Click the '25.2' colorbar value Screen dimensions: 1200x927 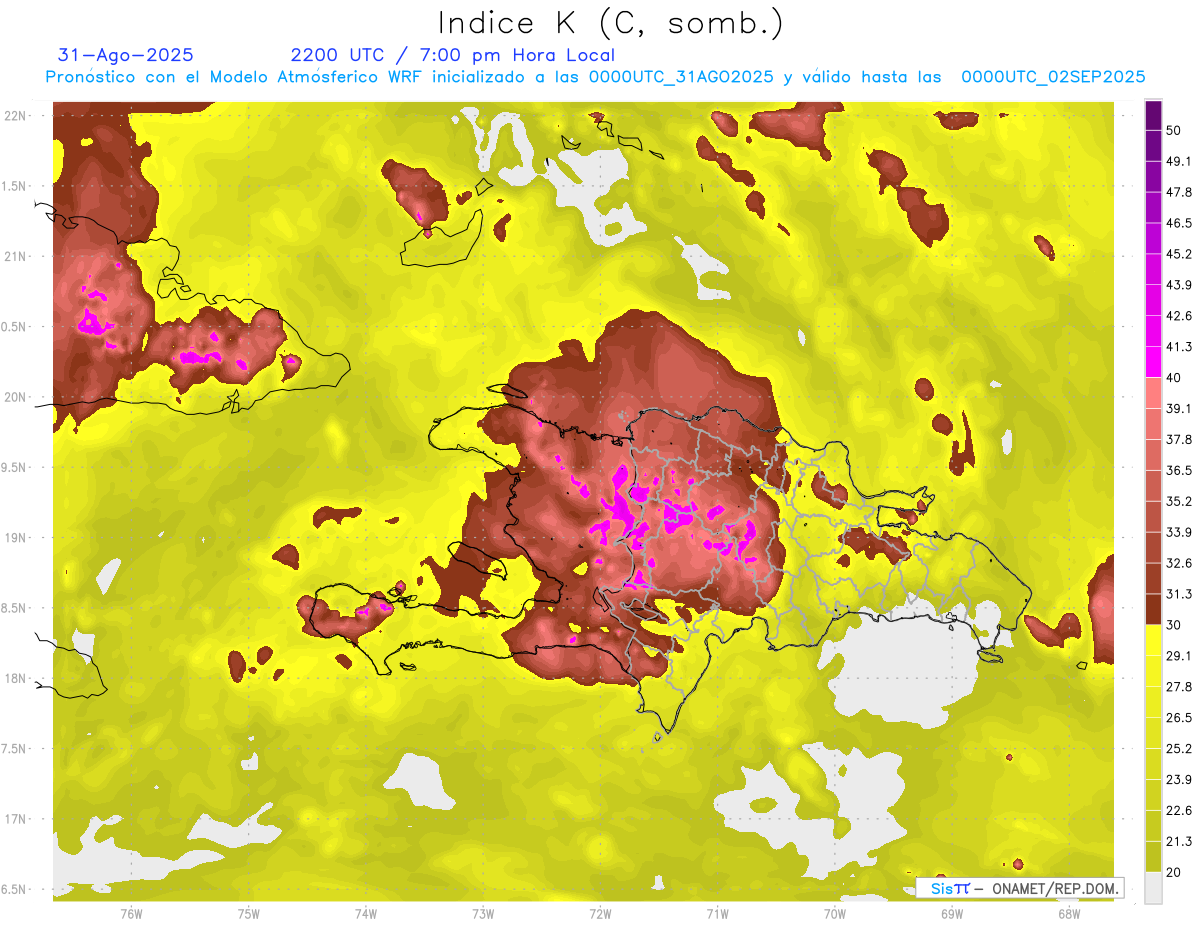coord(1178,748)
